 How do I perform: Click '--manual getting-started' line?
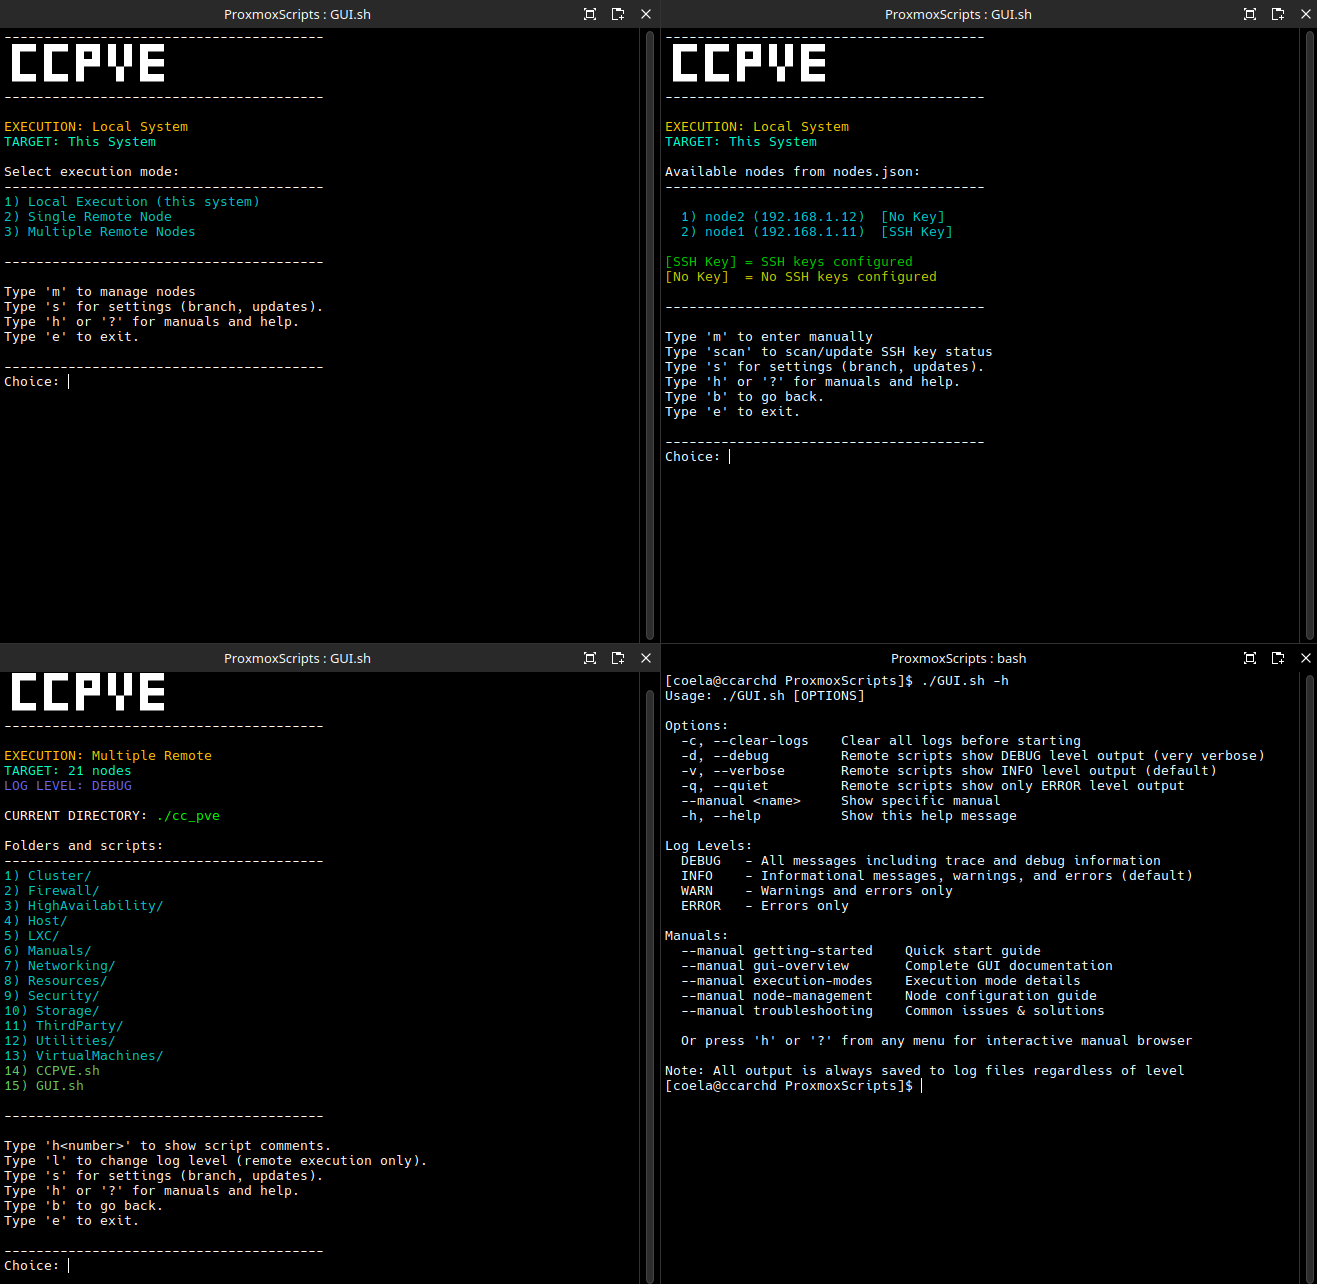(861, 951)
